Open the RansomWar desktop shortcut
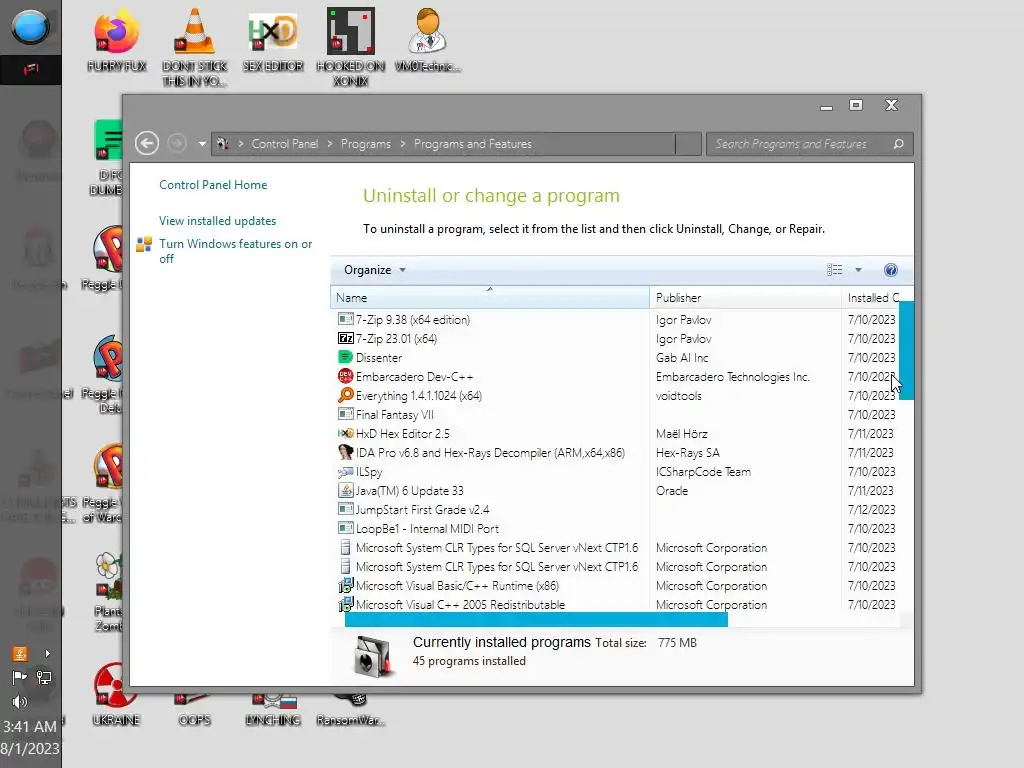This screenshot has height=768, width=1024. point(351,711)
